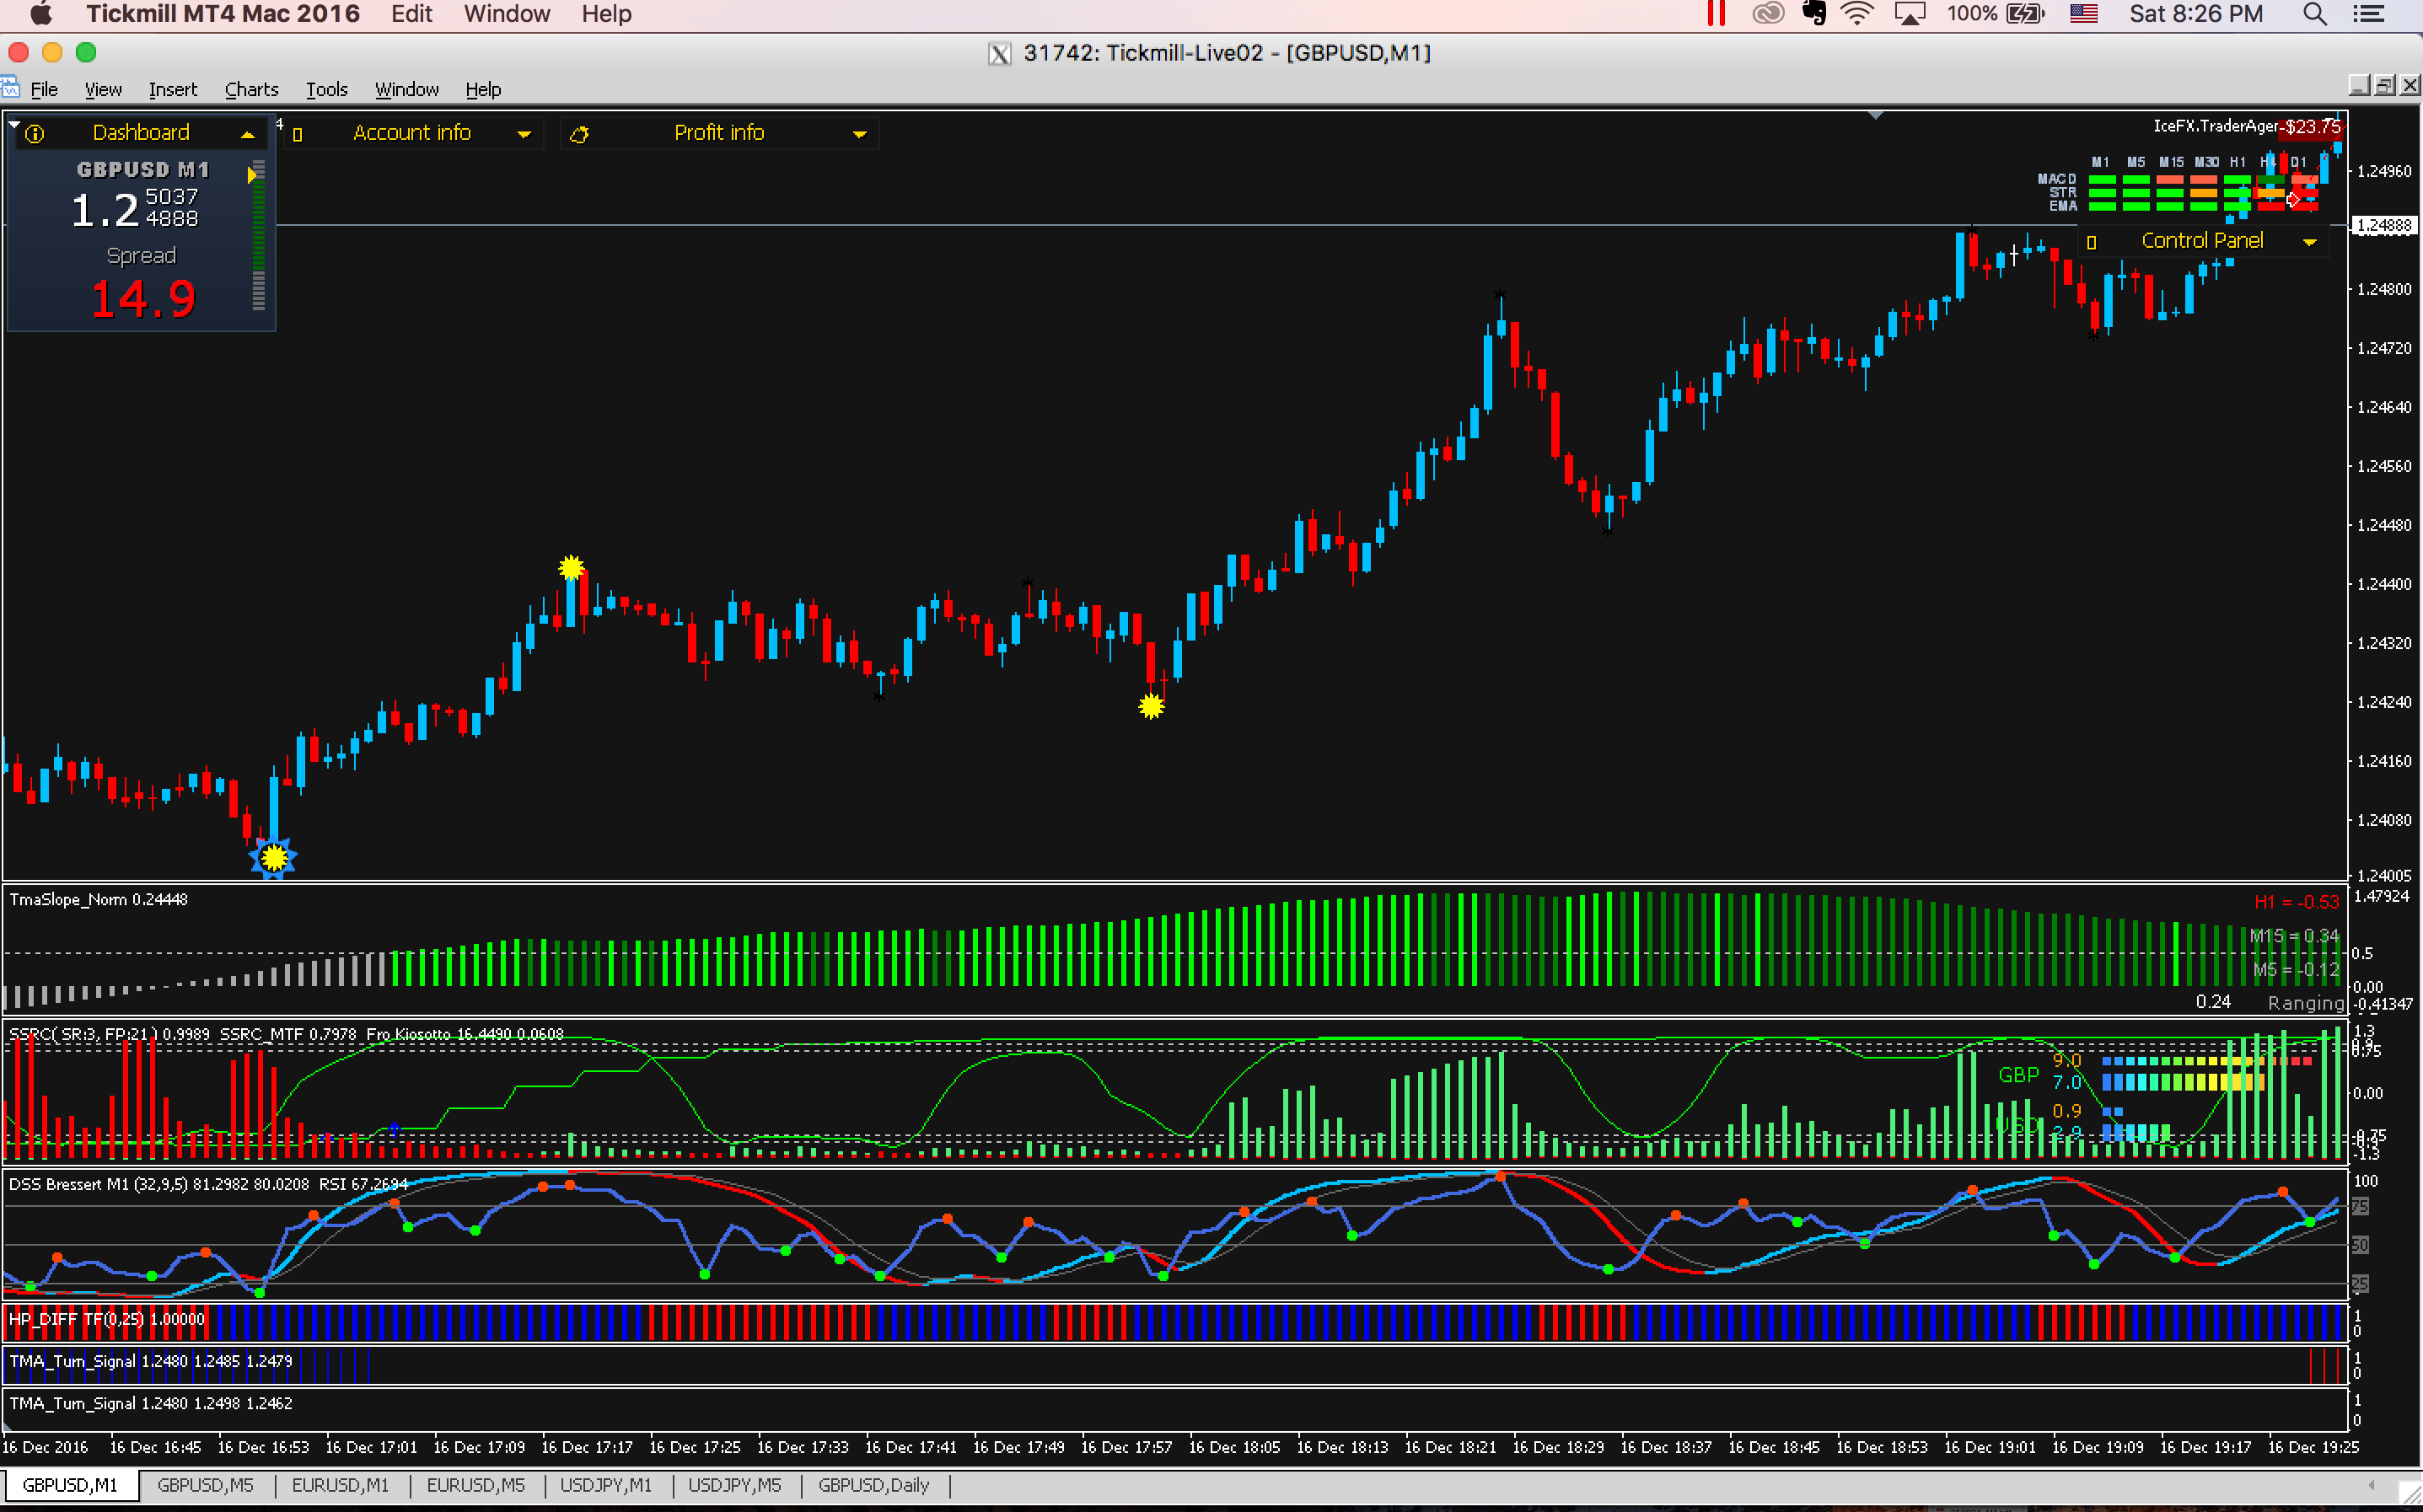Click the IceFX.TraderAgent label
Image resolution: width=2423 pixels, height=1512 pixels.
(2215, 126)
